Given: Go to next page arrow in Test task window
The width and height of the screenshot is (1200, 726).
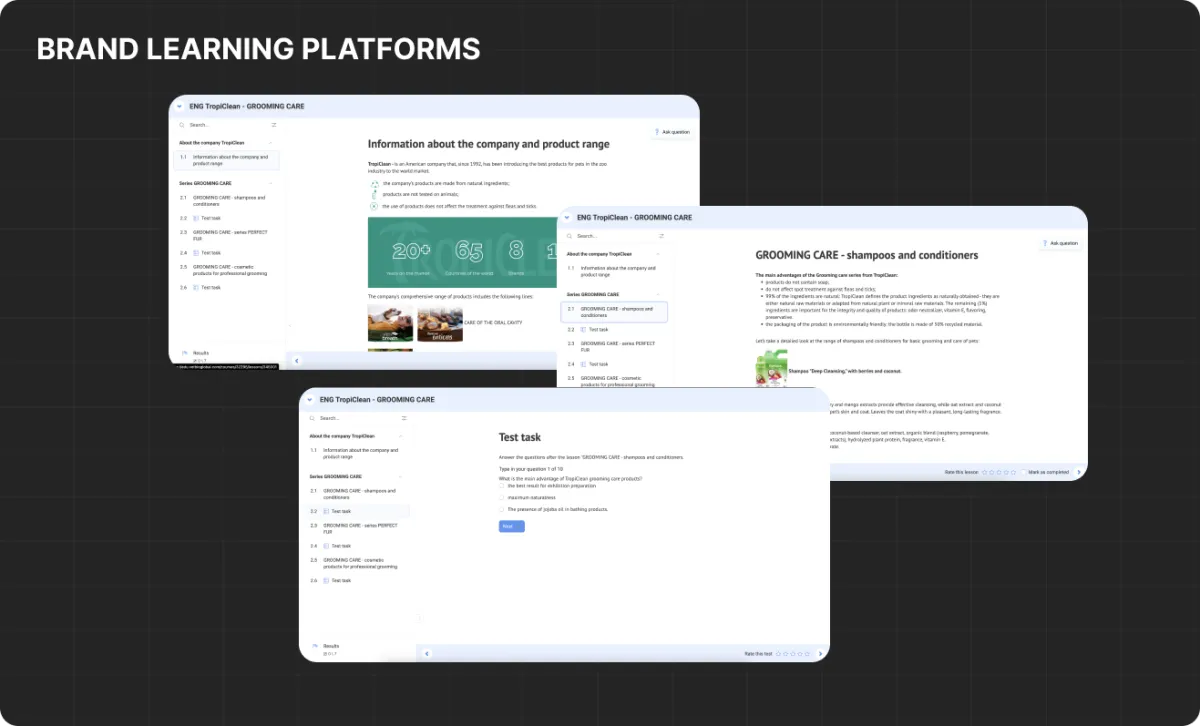Looking at the screenshot, I should [821, 654].
